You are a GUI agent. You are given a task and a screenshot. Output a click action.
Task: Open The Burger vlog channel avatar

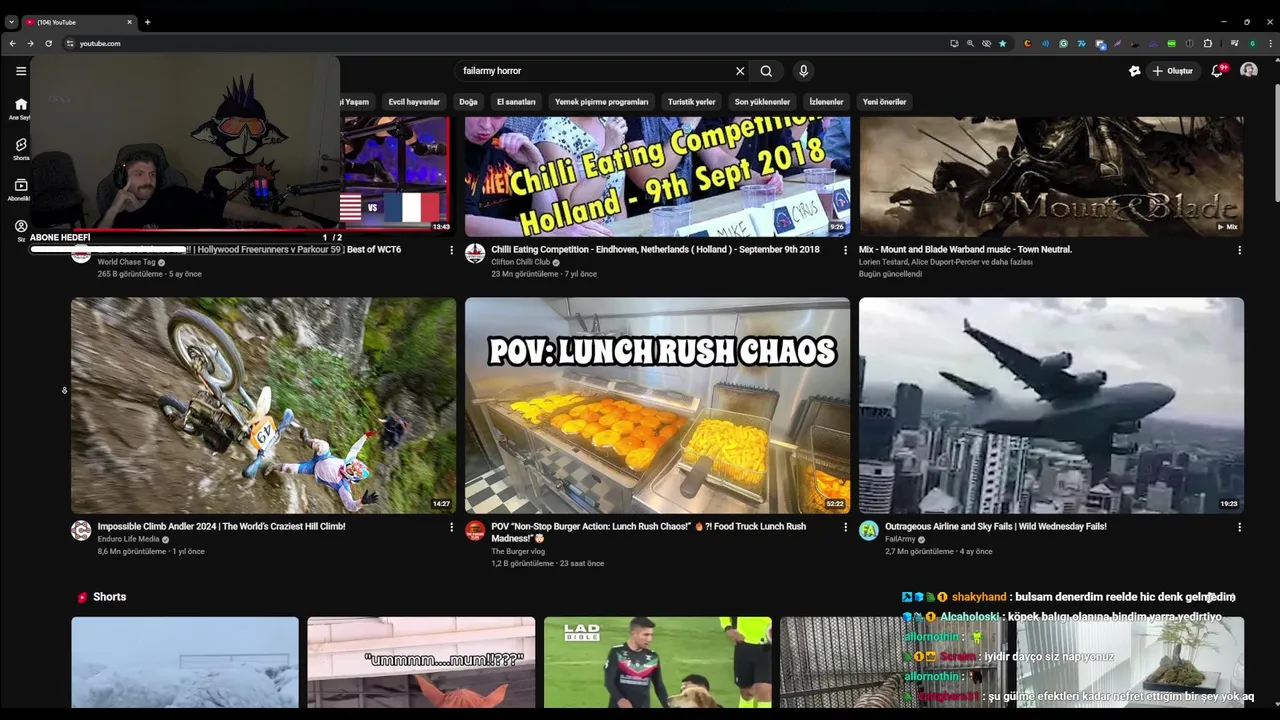tap(475, 530)
